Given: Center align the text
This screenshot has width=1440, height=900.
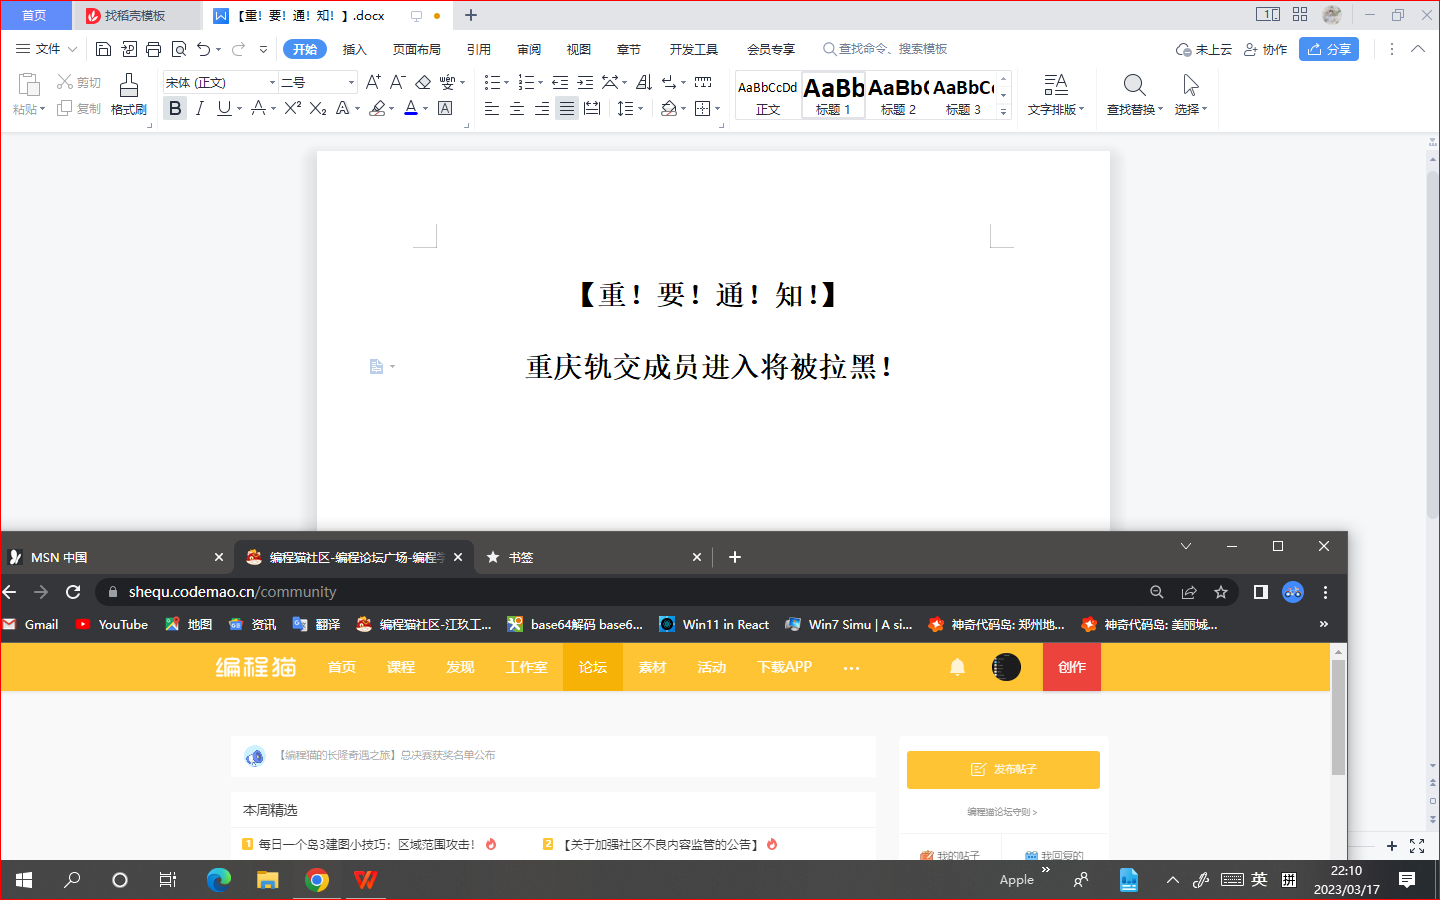Looking at the screenshot, I should pyautogui.click(x=517, y=108).
